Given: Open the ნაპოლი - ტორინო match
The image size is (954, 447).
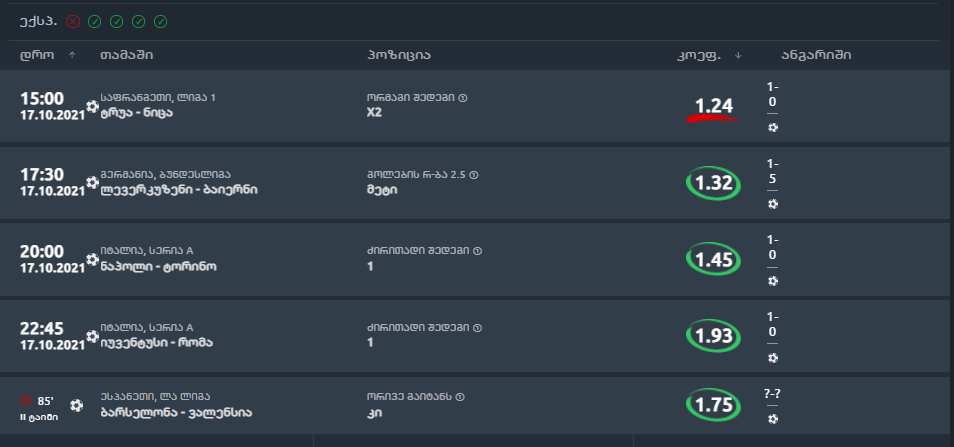Looking at the screenshot, I should (158, 267).
